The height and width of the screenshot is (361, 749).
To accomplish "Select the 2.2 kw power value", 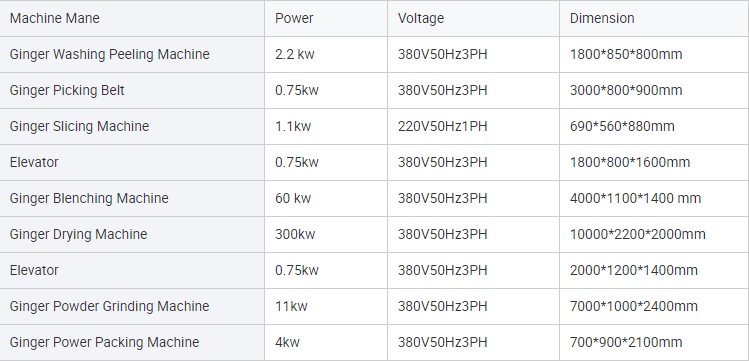I will pyautogui.click(x=295, y=54).
